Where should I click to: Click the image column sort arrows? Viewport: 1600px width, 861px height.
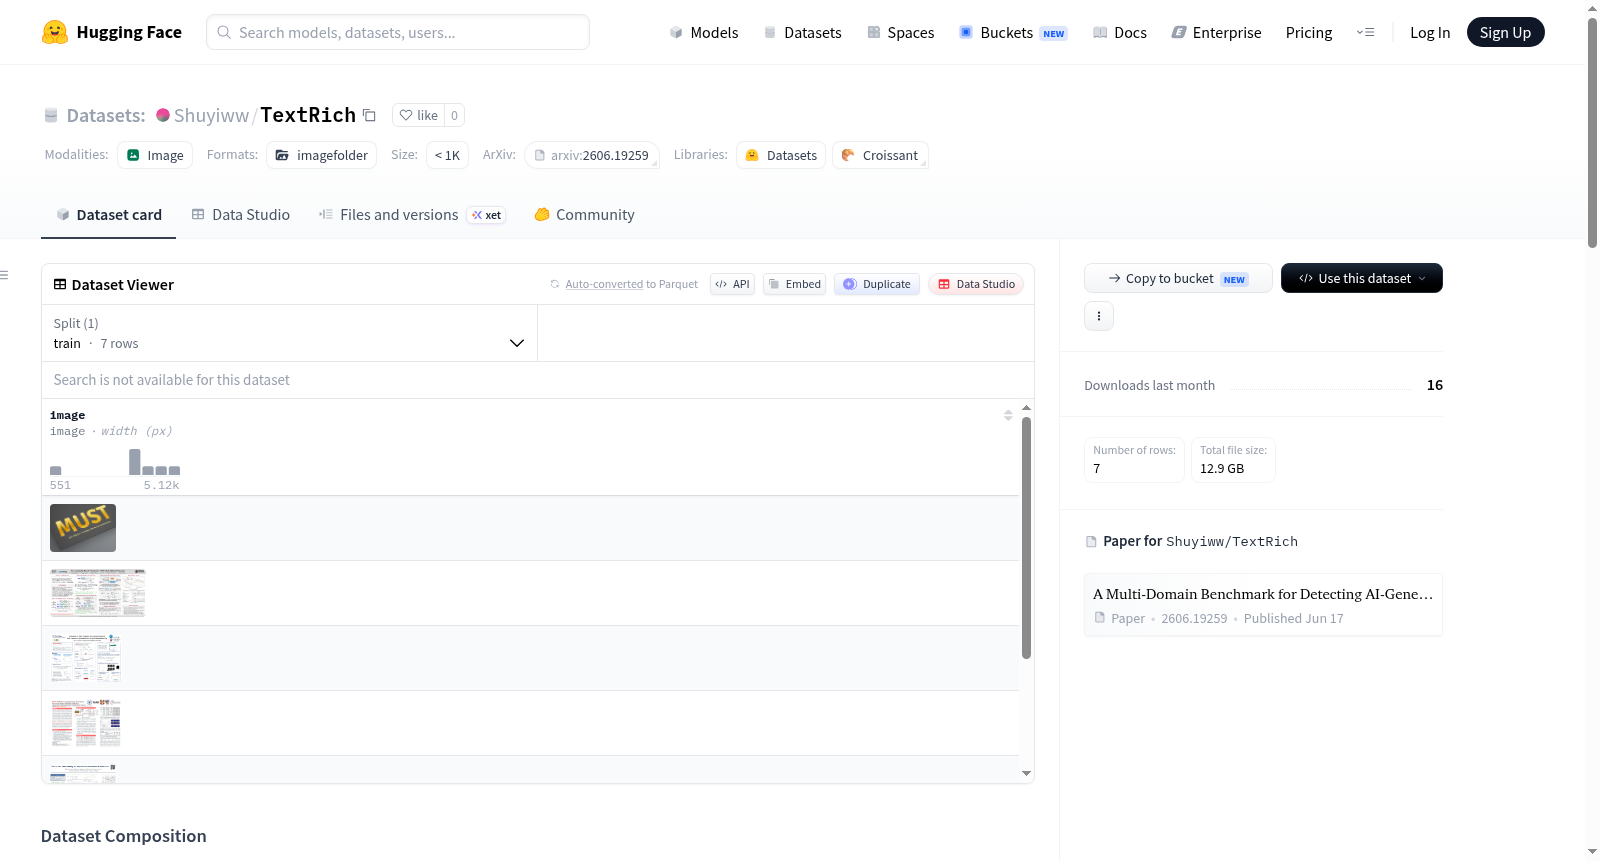click(1008, 415)
